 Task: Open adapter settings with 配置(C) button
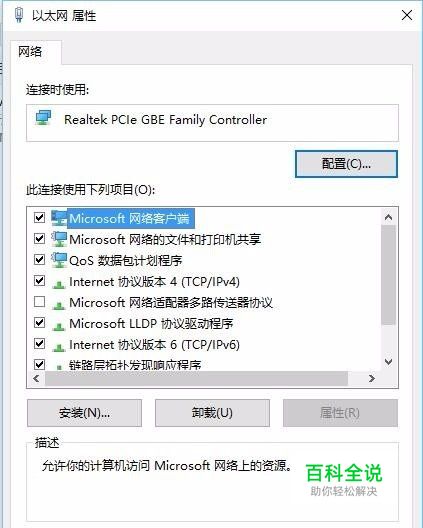[346, 164]
